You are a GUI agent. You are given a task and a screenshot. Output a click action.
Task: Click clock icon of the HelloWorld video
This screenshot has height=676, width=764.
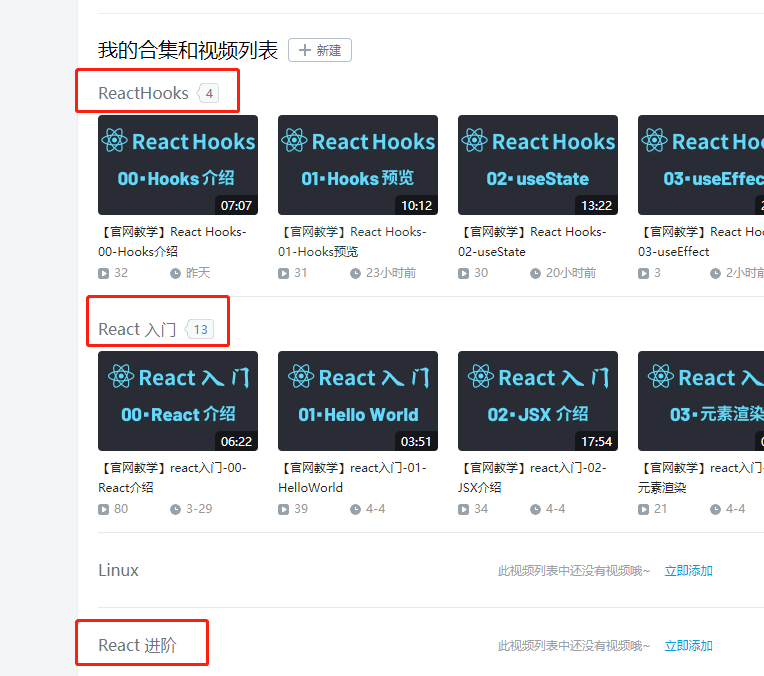pos(355,509)
